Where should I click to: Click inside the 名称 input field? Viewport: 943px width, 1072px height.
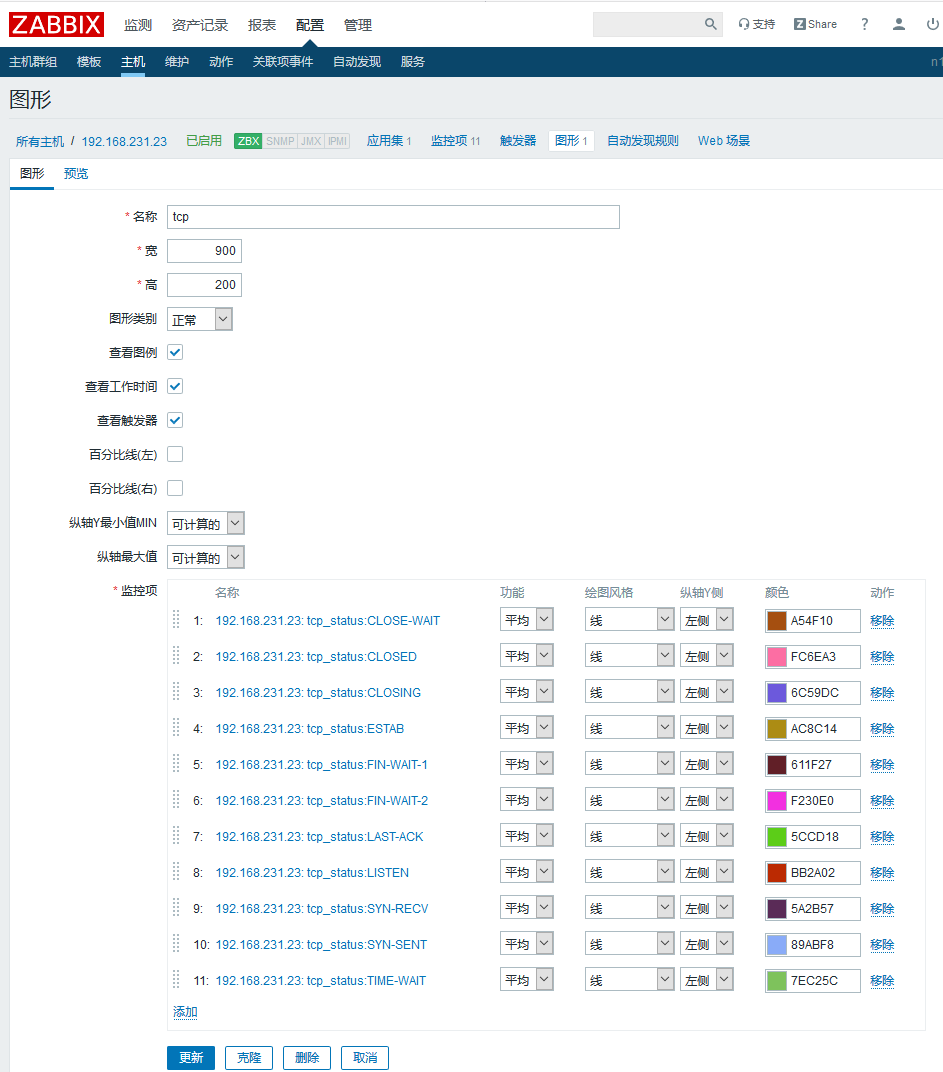[390, 217]
